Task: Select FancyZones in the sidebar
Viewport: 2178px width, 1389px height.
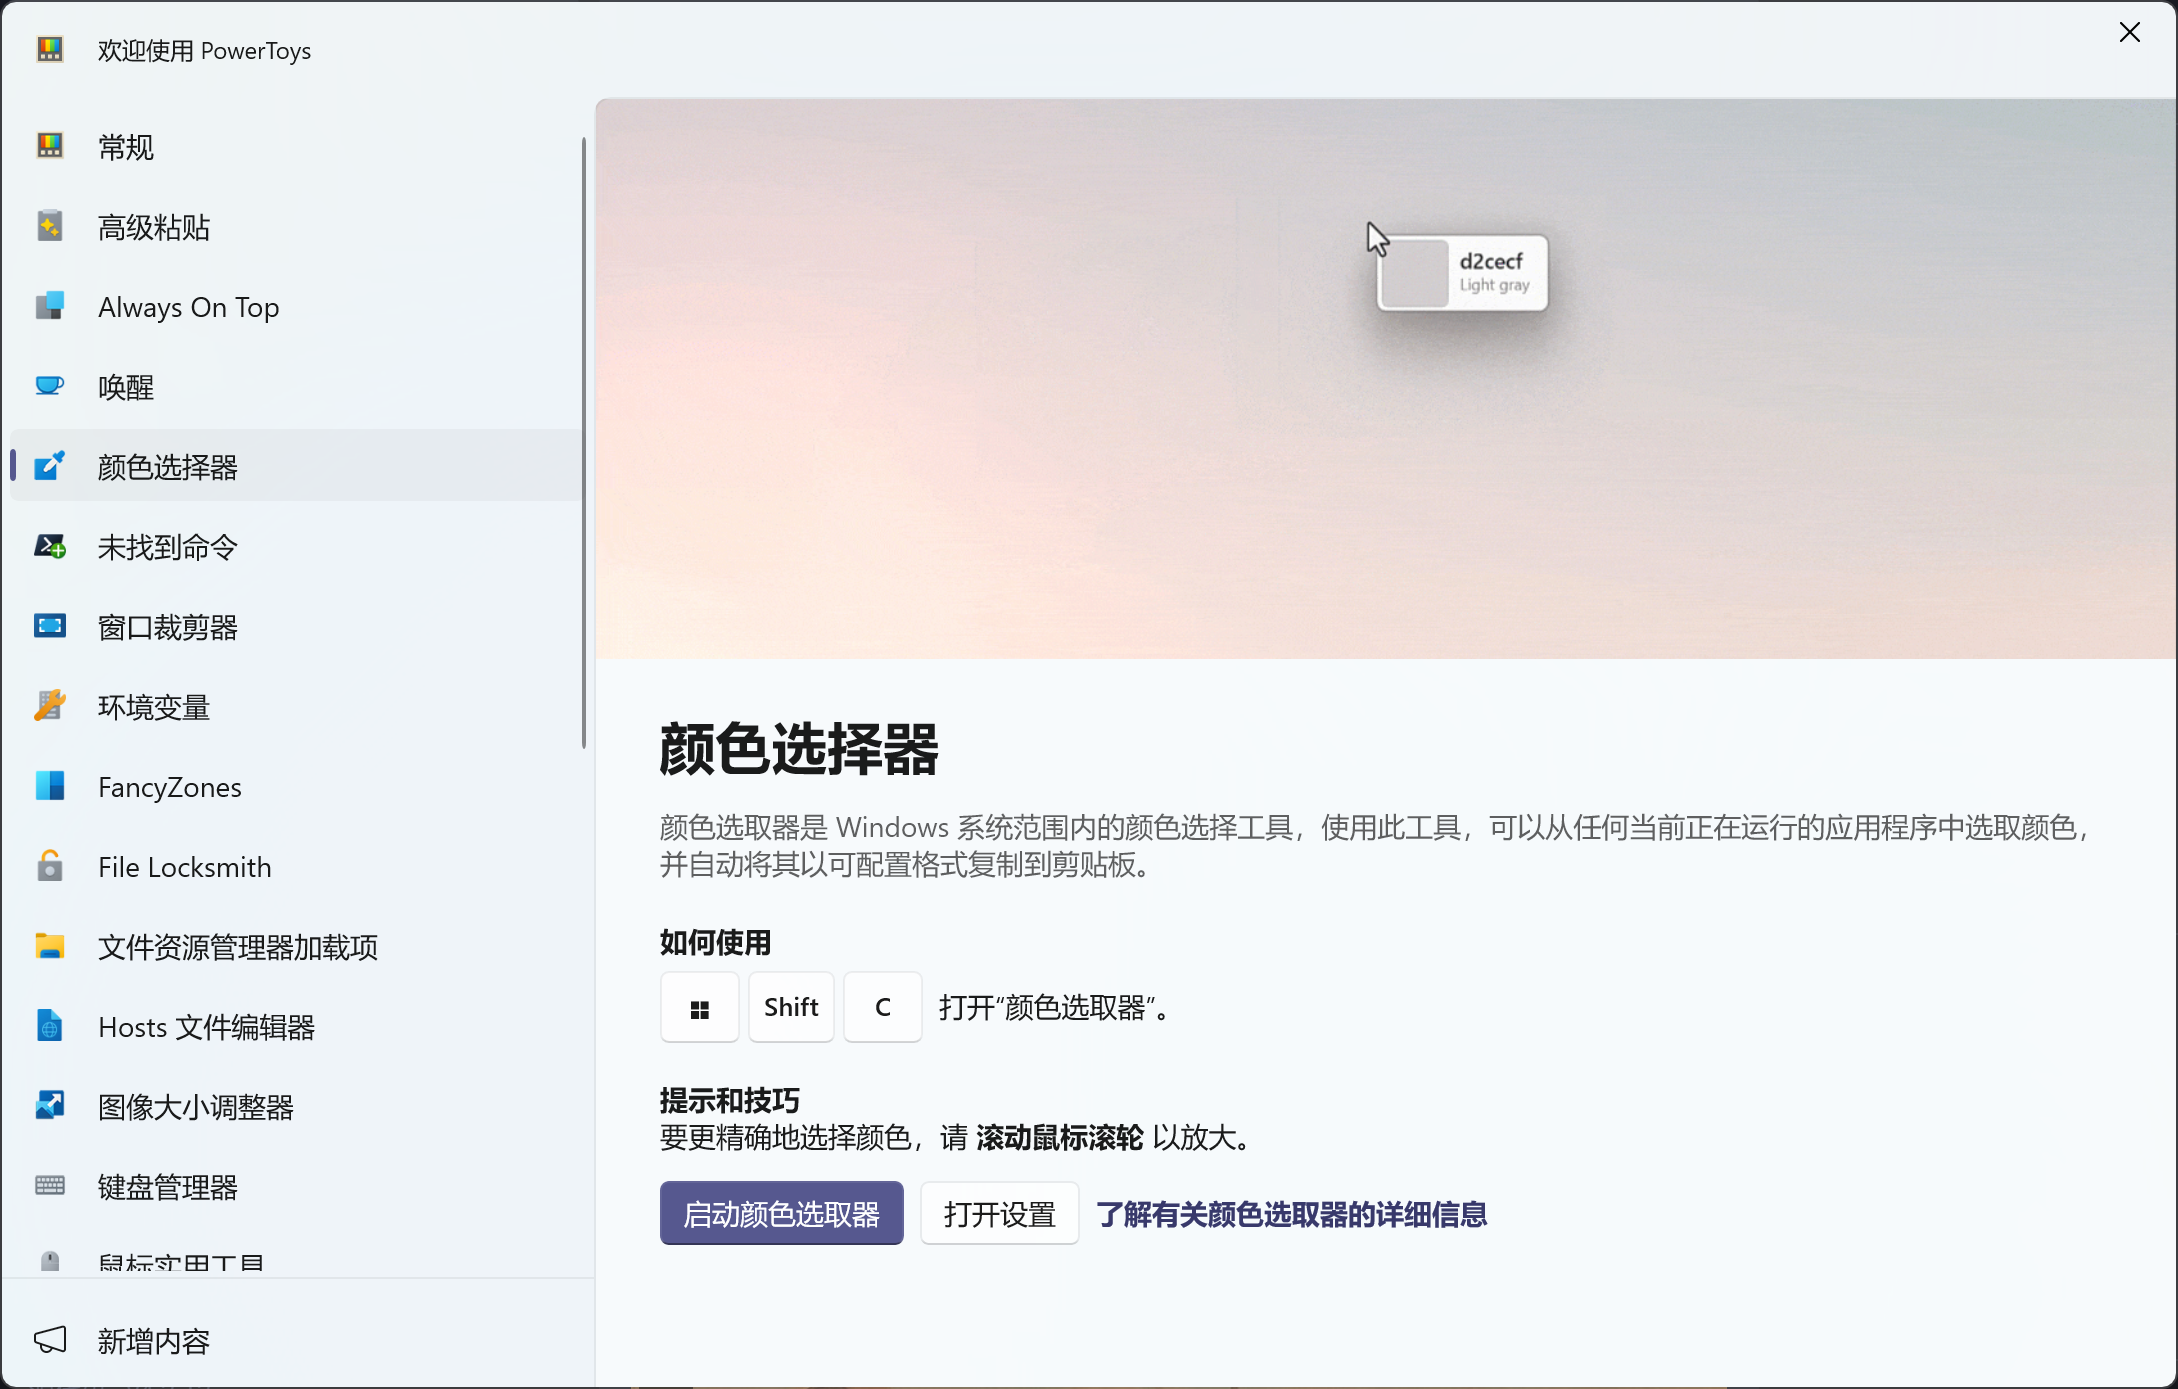Action: click(296, 787)
